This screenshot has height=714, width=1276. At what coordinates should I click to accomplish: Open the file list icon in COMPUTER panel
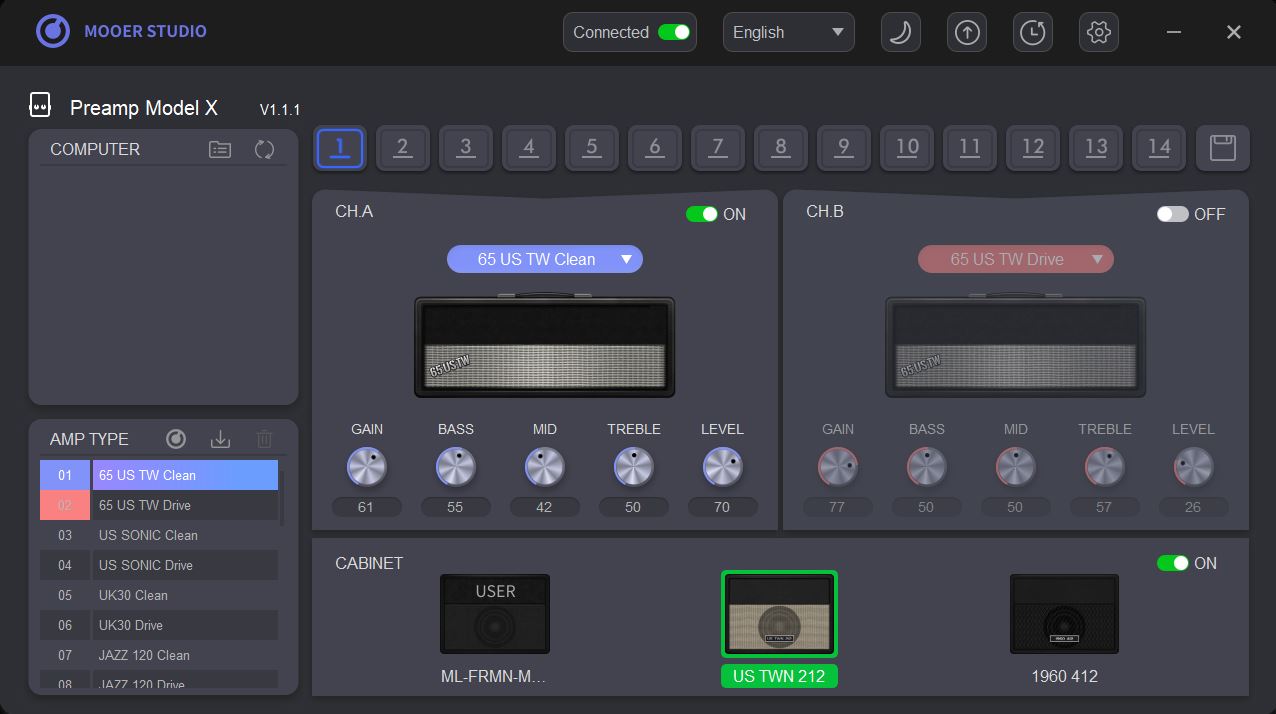point(218,148)
